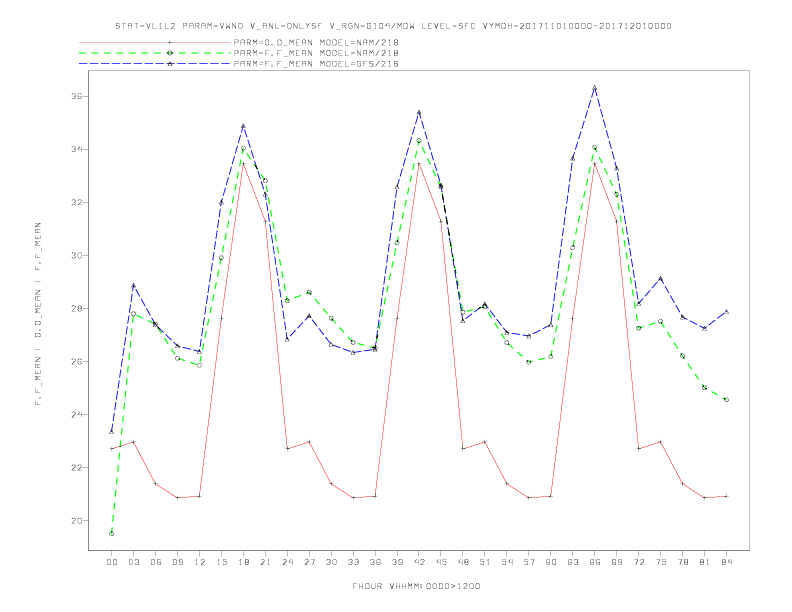Screen dimensions: 792x612
Task: Click the y-axis tick label 24
Action: pos(77,415)
